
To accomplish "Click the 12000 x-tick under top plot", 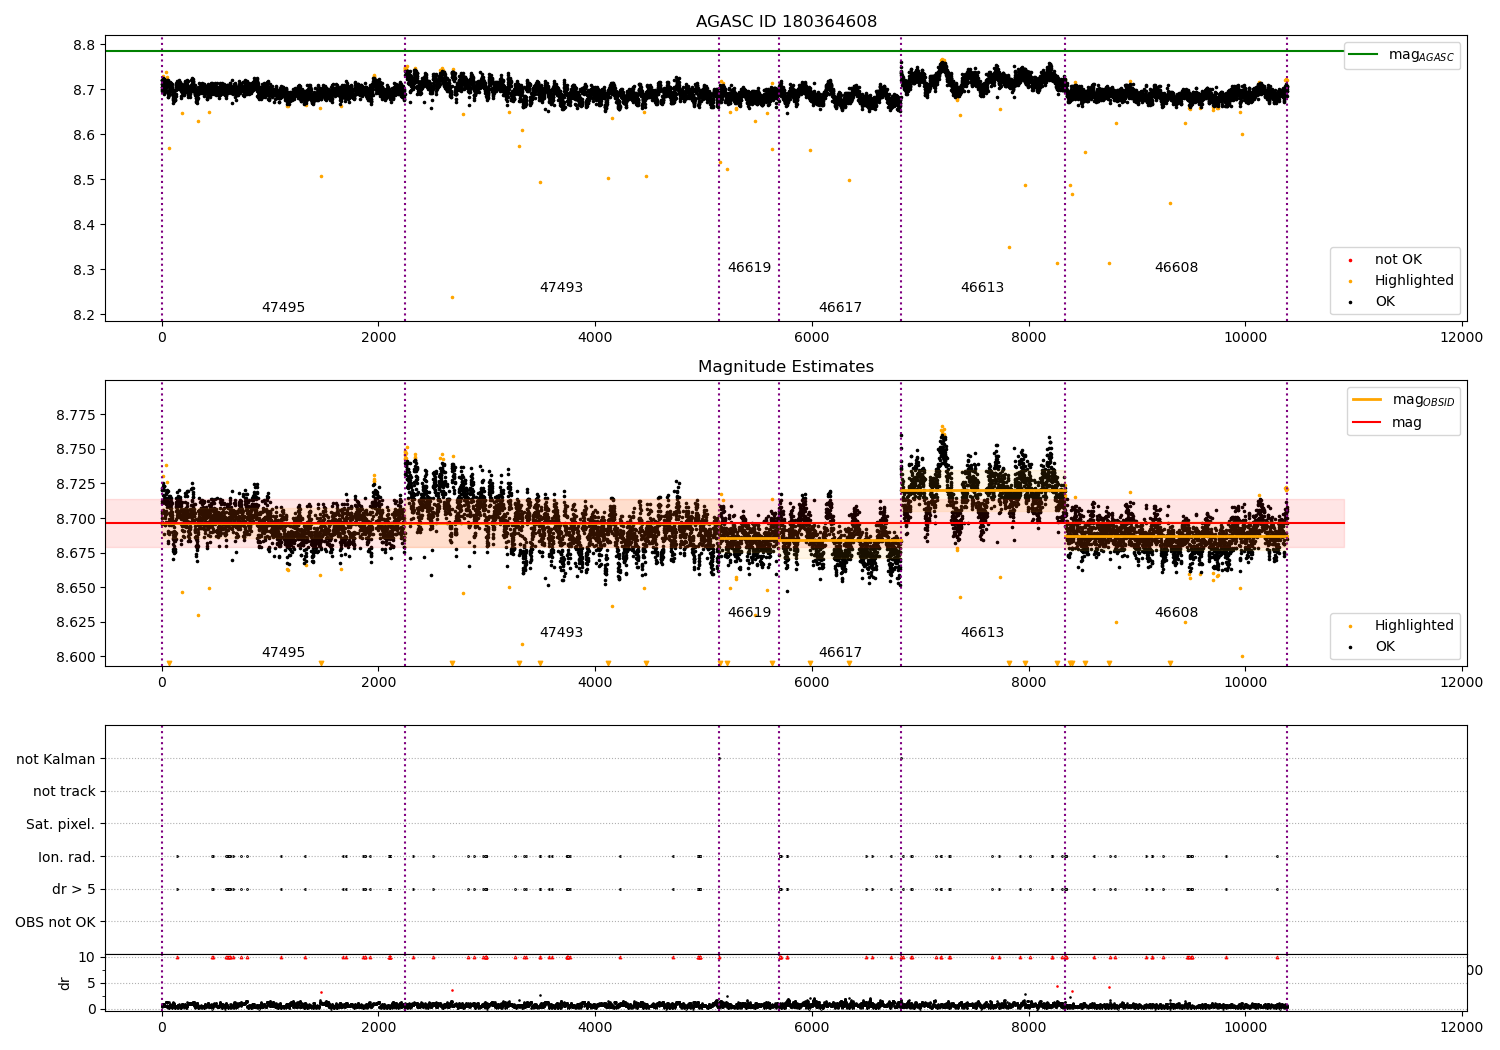I will [1461, 338].
